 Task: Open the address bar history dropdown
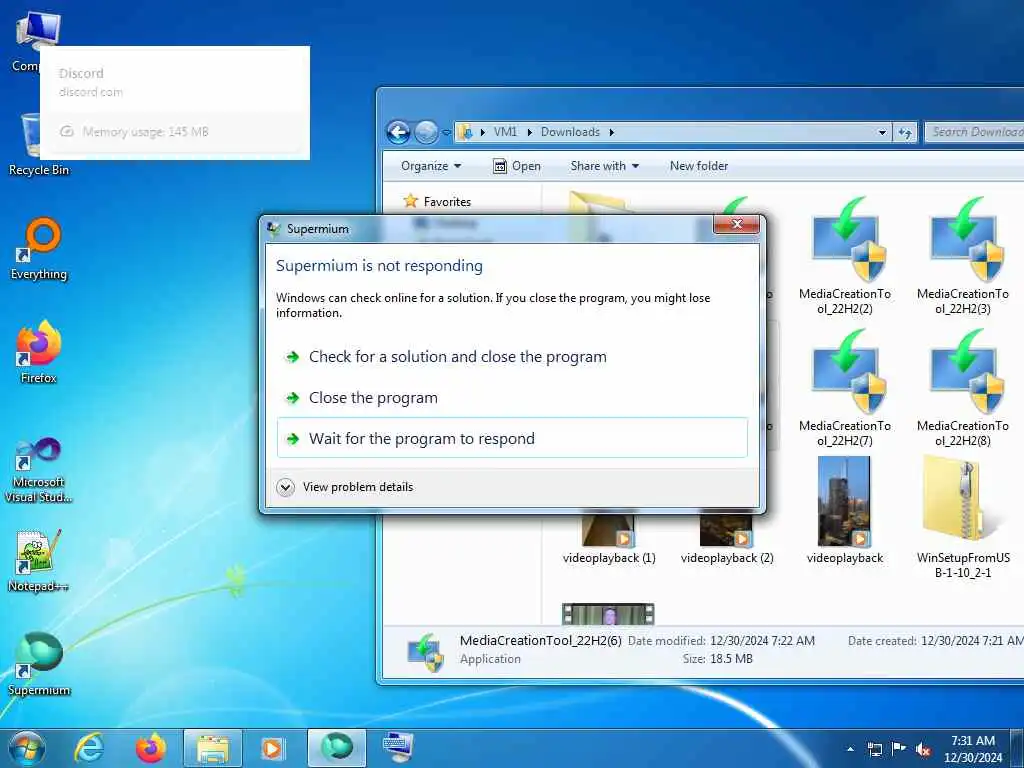click(x=882, y=133)
